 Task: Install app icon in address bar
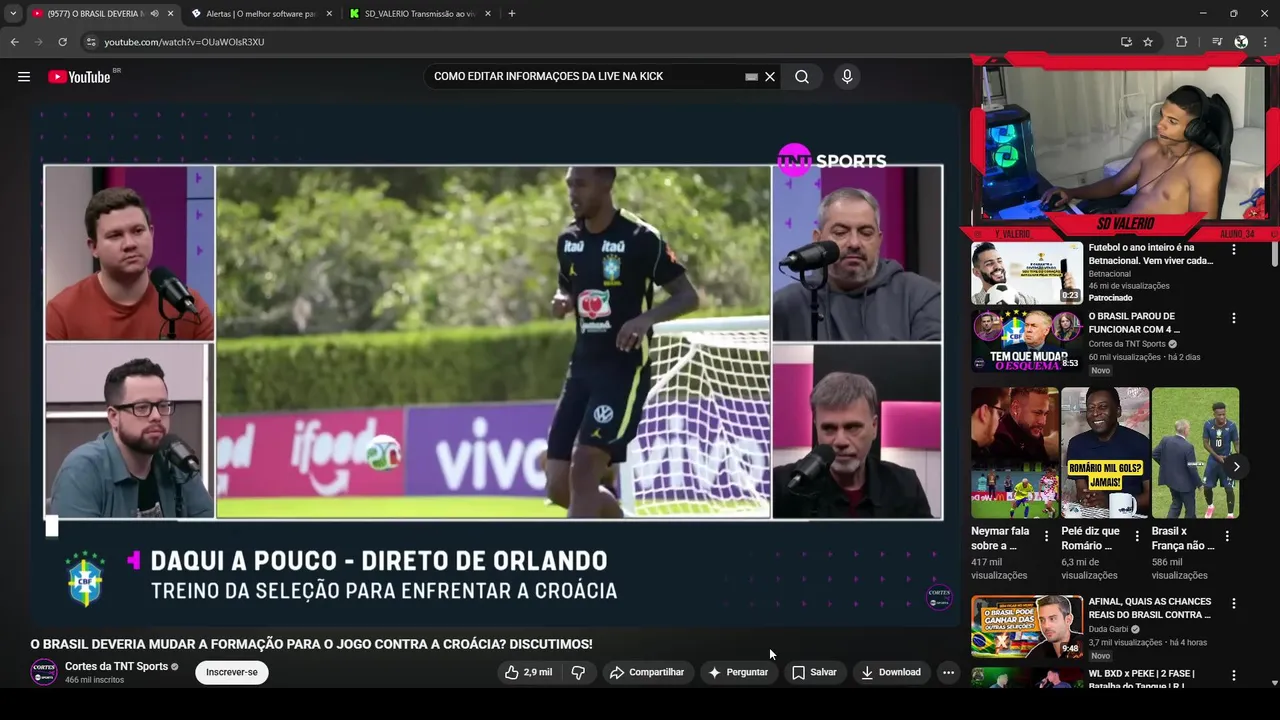[x=1126, y=42]
